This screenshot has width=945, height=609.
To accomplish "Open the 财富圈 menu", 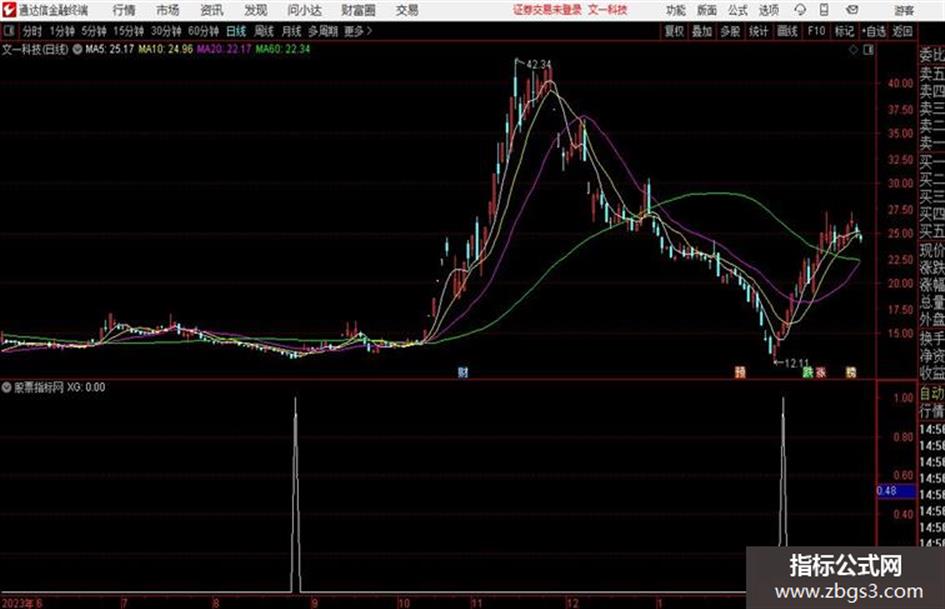I will click(x=359, y=10).
